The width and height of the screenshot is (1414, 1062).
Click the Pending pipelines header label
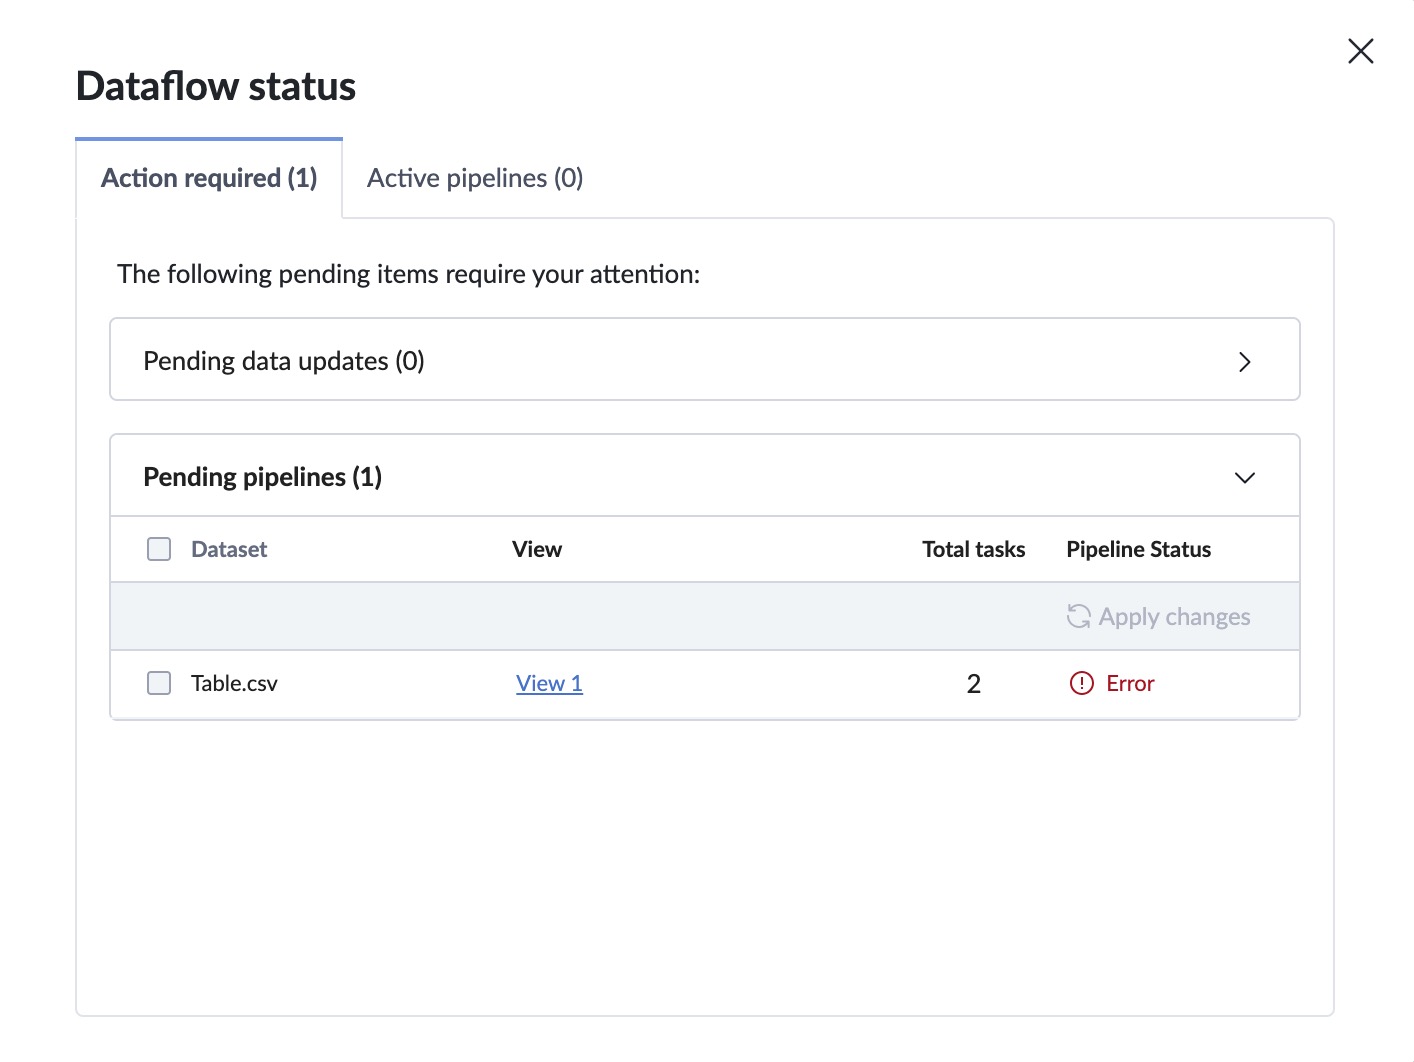click(x=262, y=476)
